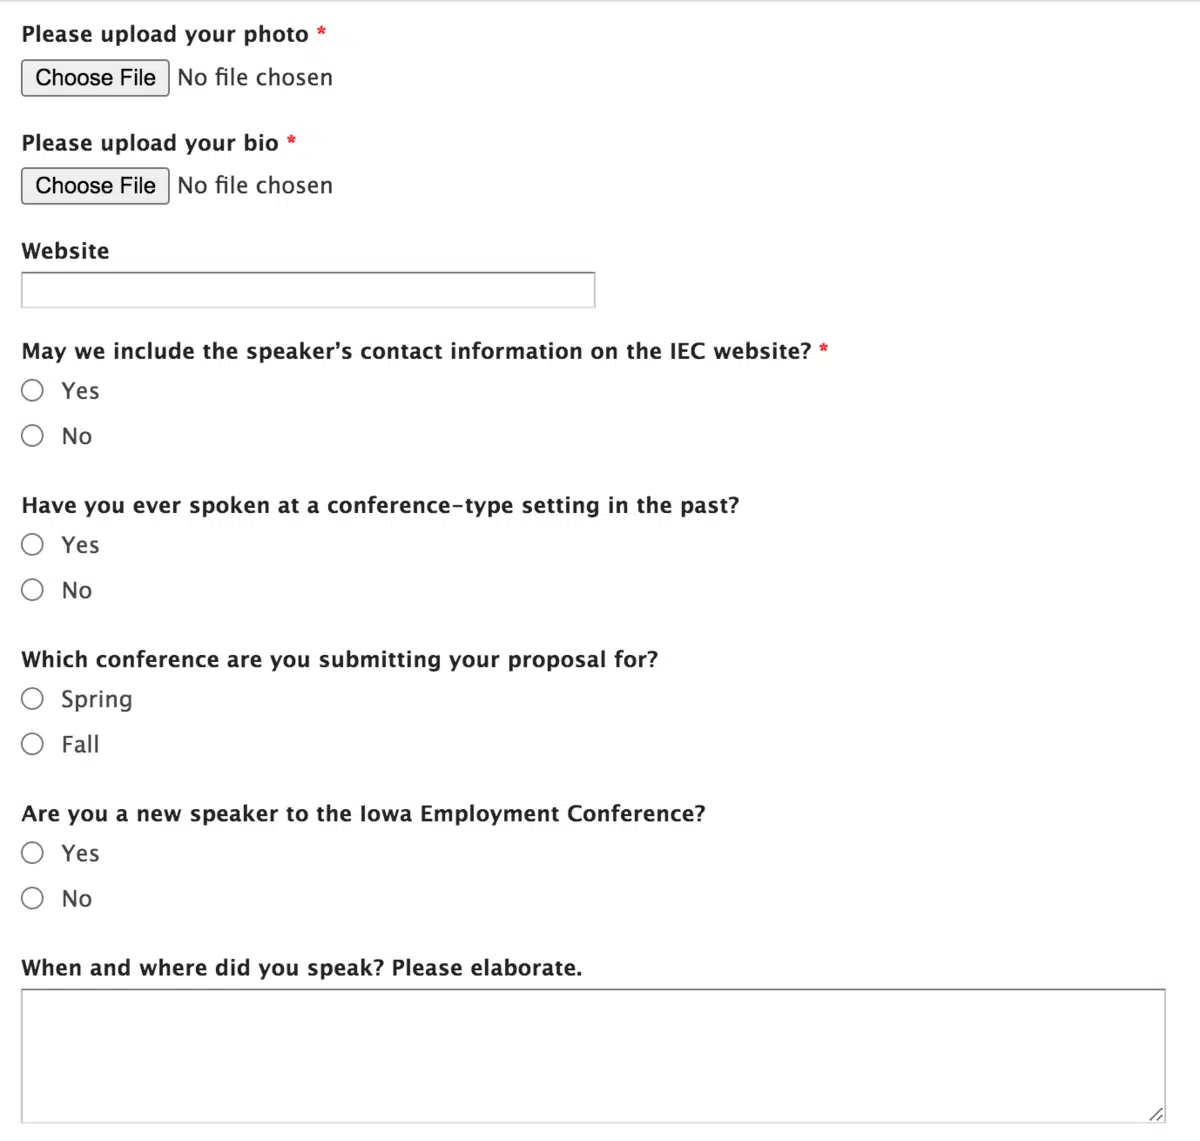Click the 'Website' field label

click(66, 251)
